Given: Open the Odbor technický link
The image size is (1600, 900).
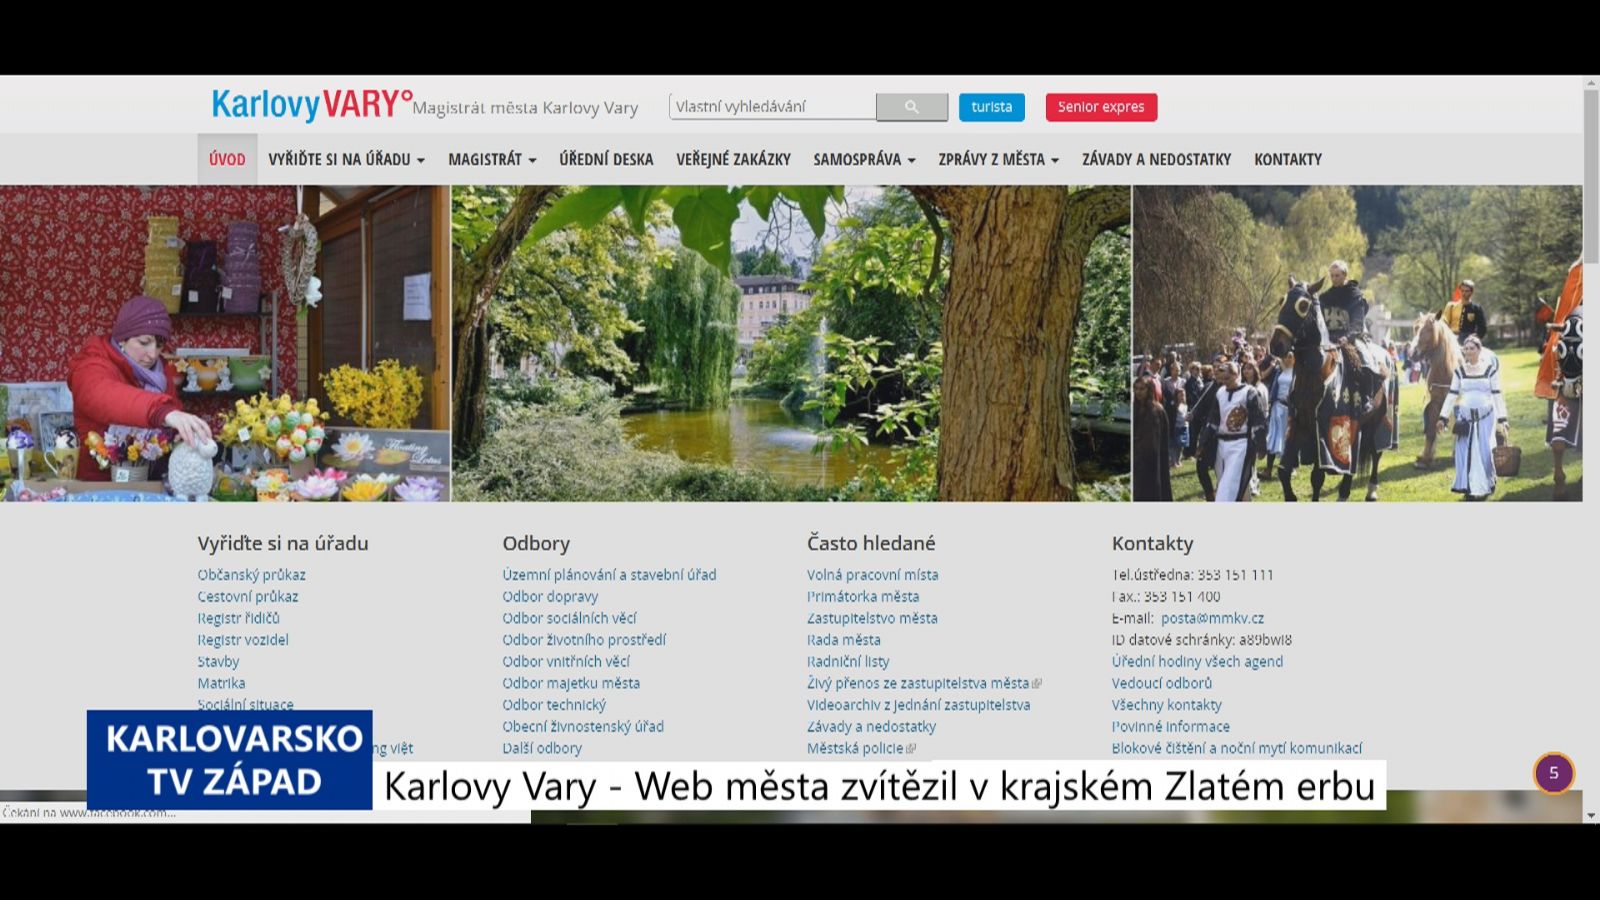Looking at the screenshot, I should point(554,705).
